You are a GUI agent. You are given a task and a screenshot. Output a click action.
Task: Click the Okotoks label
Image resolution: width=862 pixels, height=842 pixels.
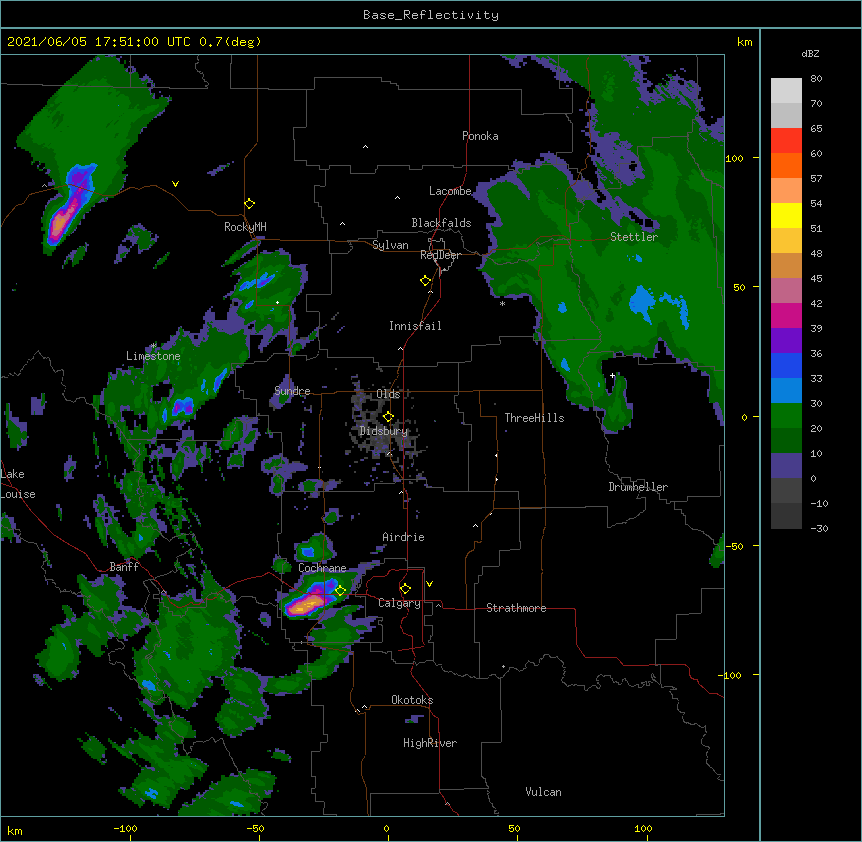[x=412, y=700]
